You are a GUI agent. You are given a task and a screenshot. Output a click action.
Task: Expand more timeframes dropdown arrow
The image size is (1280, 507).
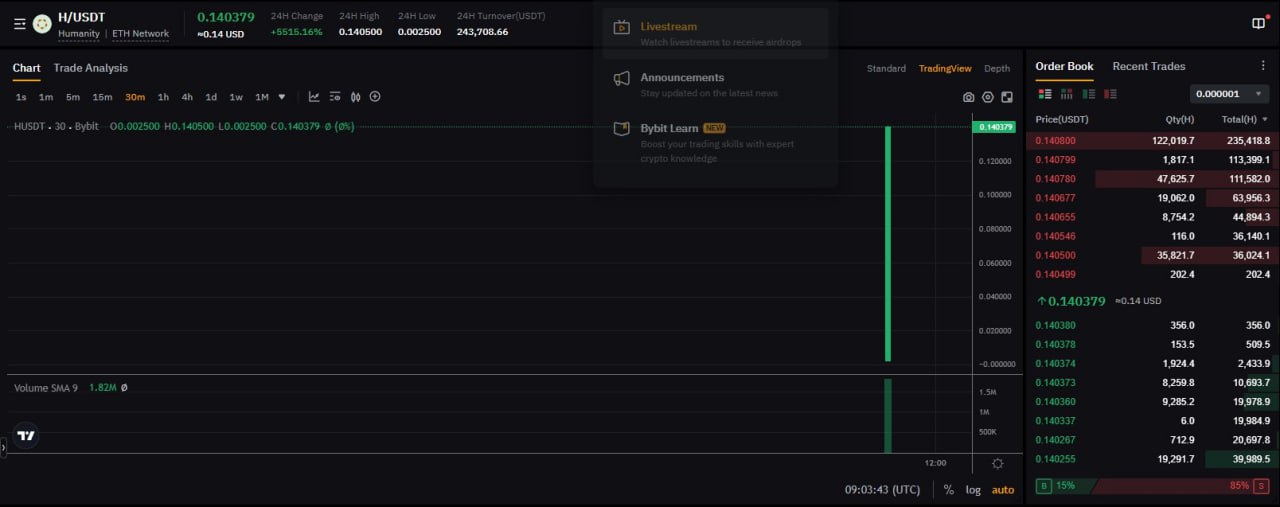282,97
